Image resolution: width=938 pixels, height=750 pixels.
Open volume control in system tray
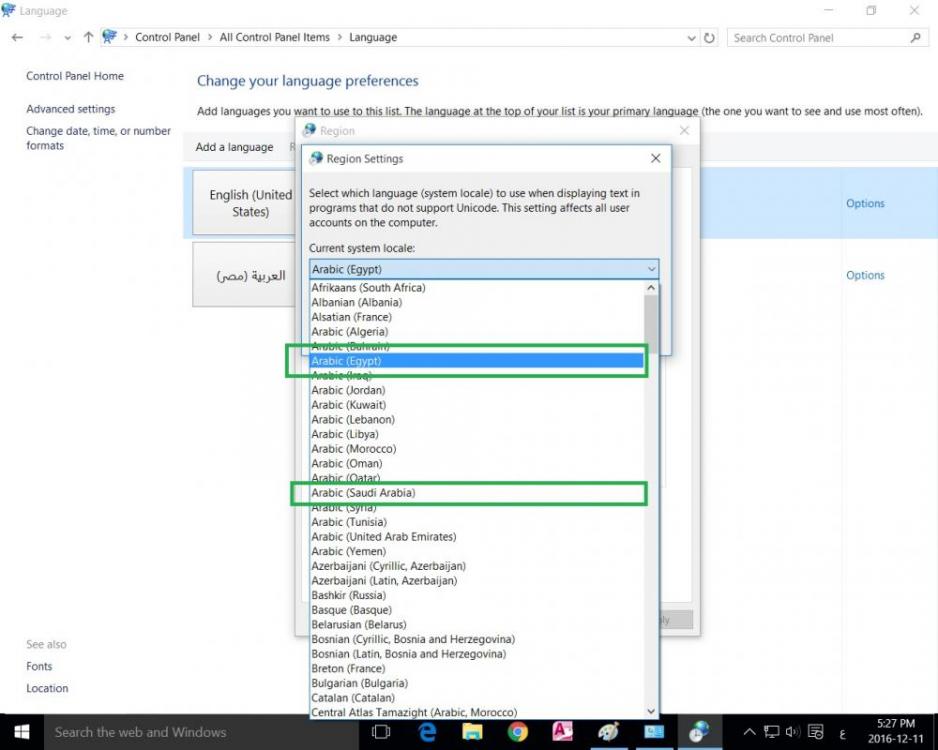793,732
